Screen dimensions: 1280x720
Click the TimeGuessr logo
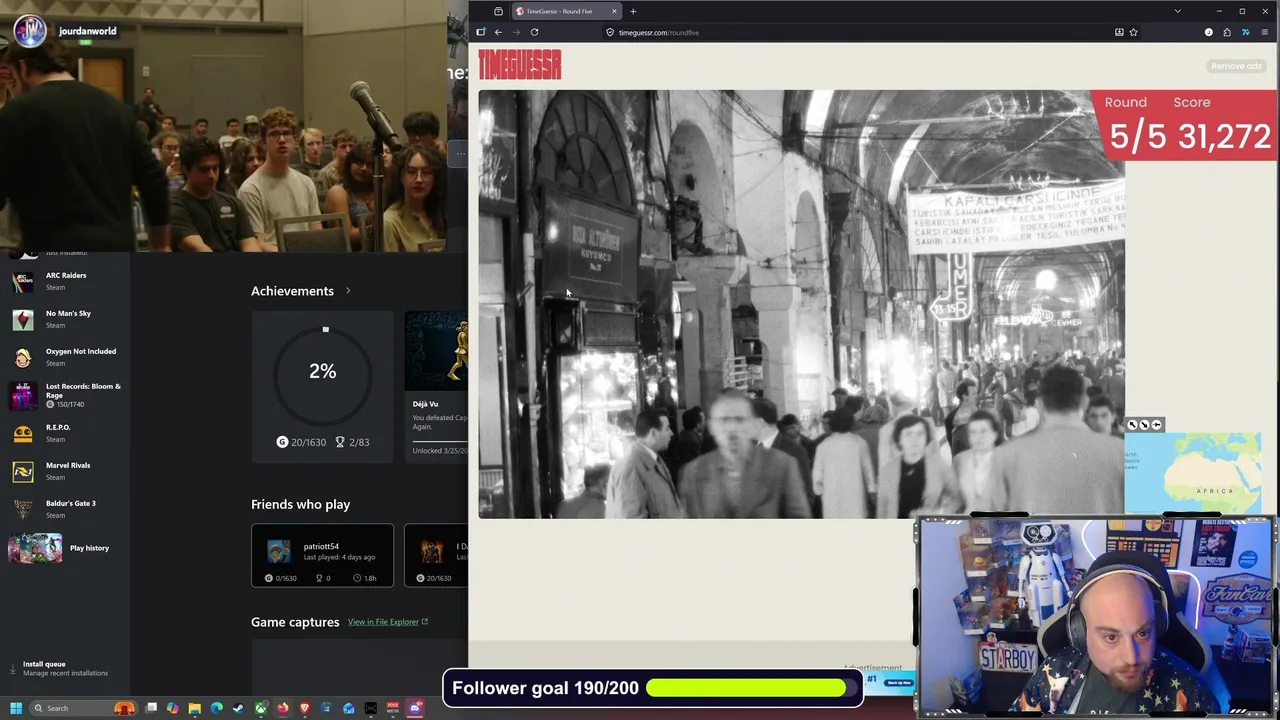(519, 65)
